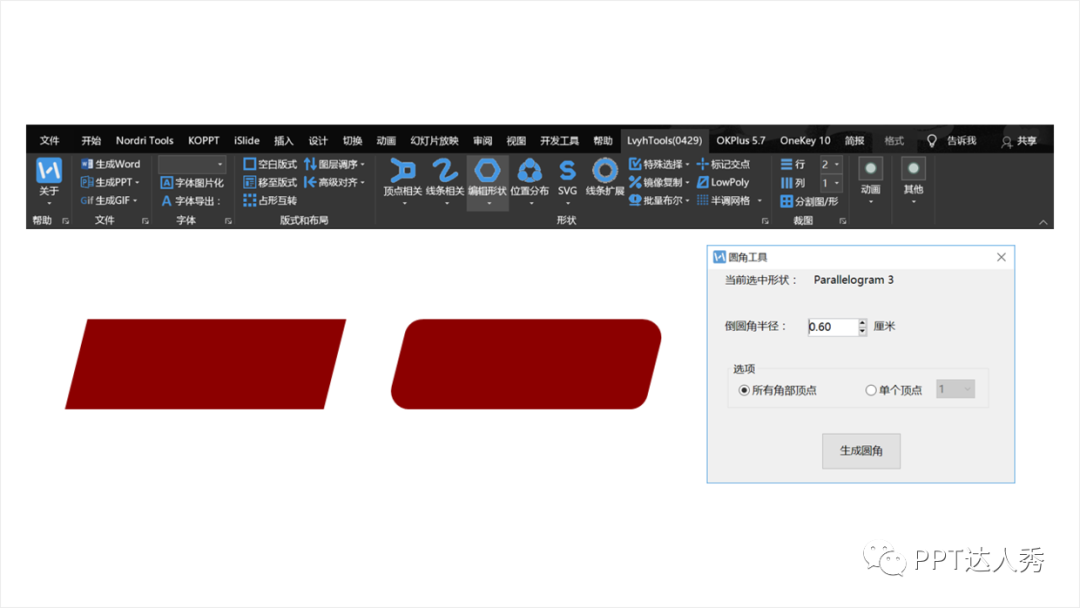
Task: Click the 位置分布 position distribution icon
Action: 529,170
